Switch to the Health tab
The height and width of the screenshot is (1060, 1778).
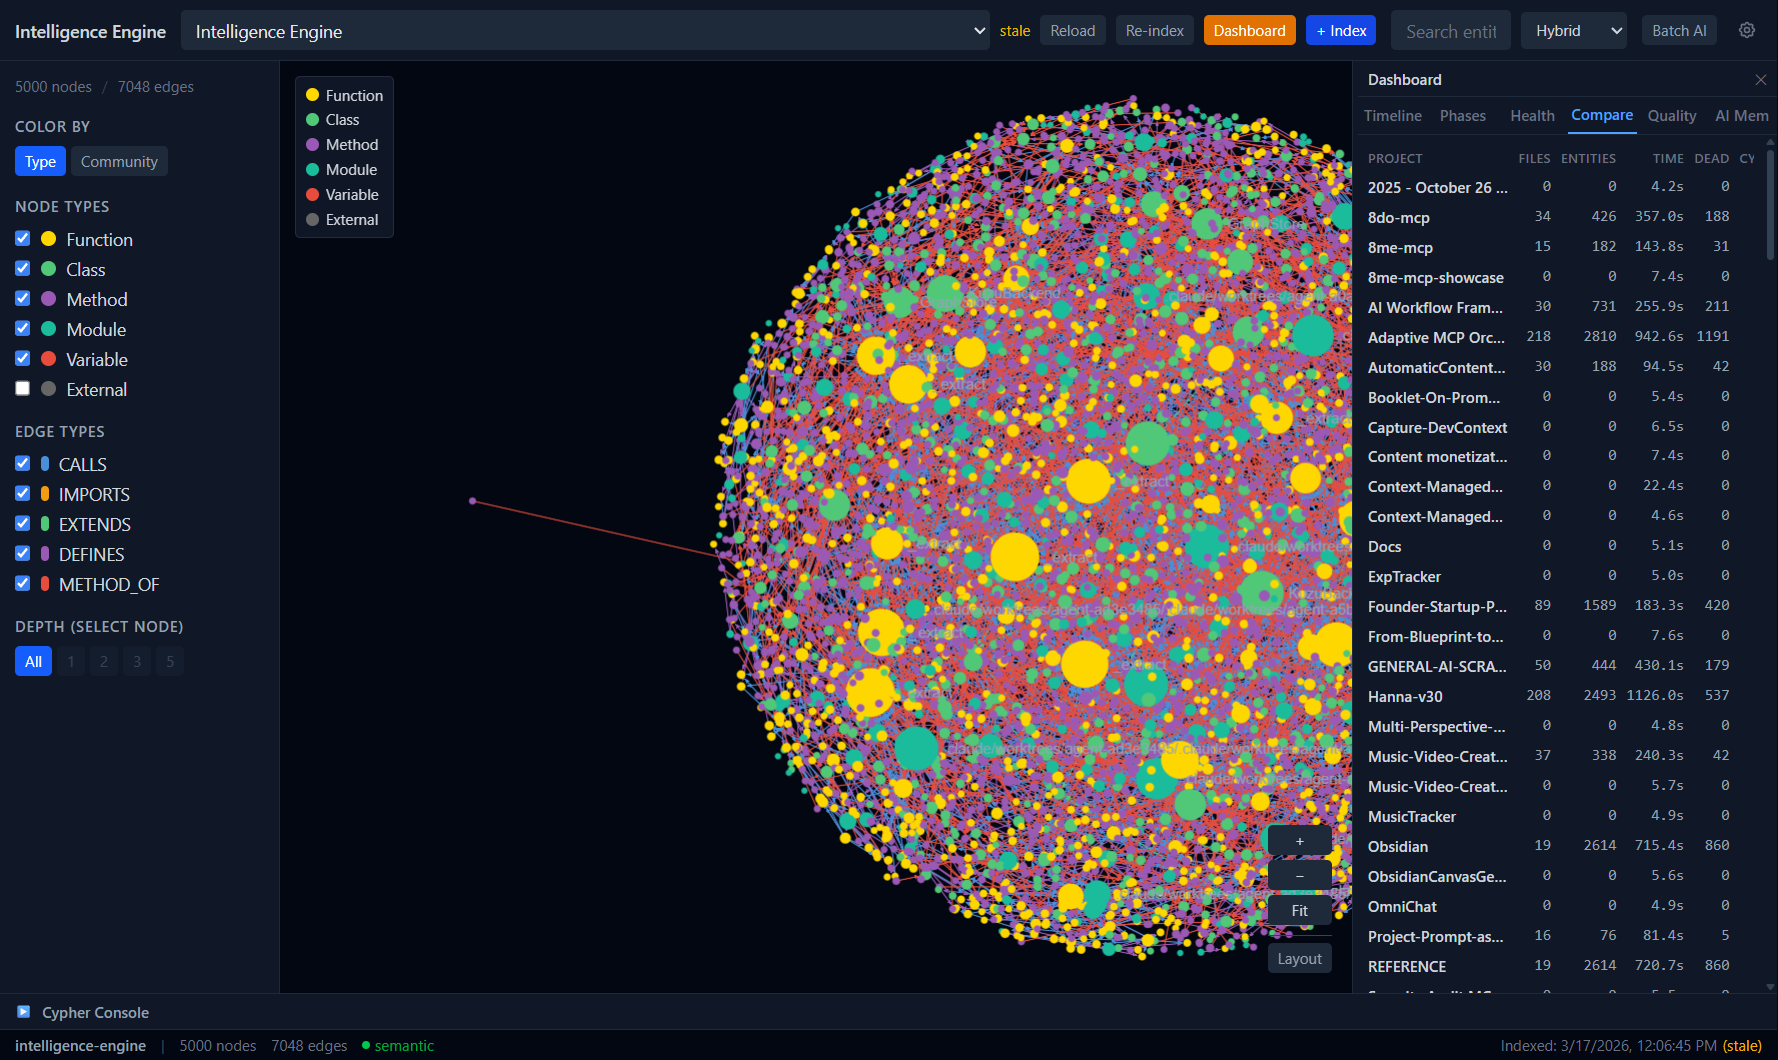tap(1532, 116)
